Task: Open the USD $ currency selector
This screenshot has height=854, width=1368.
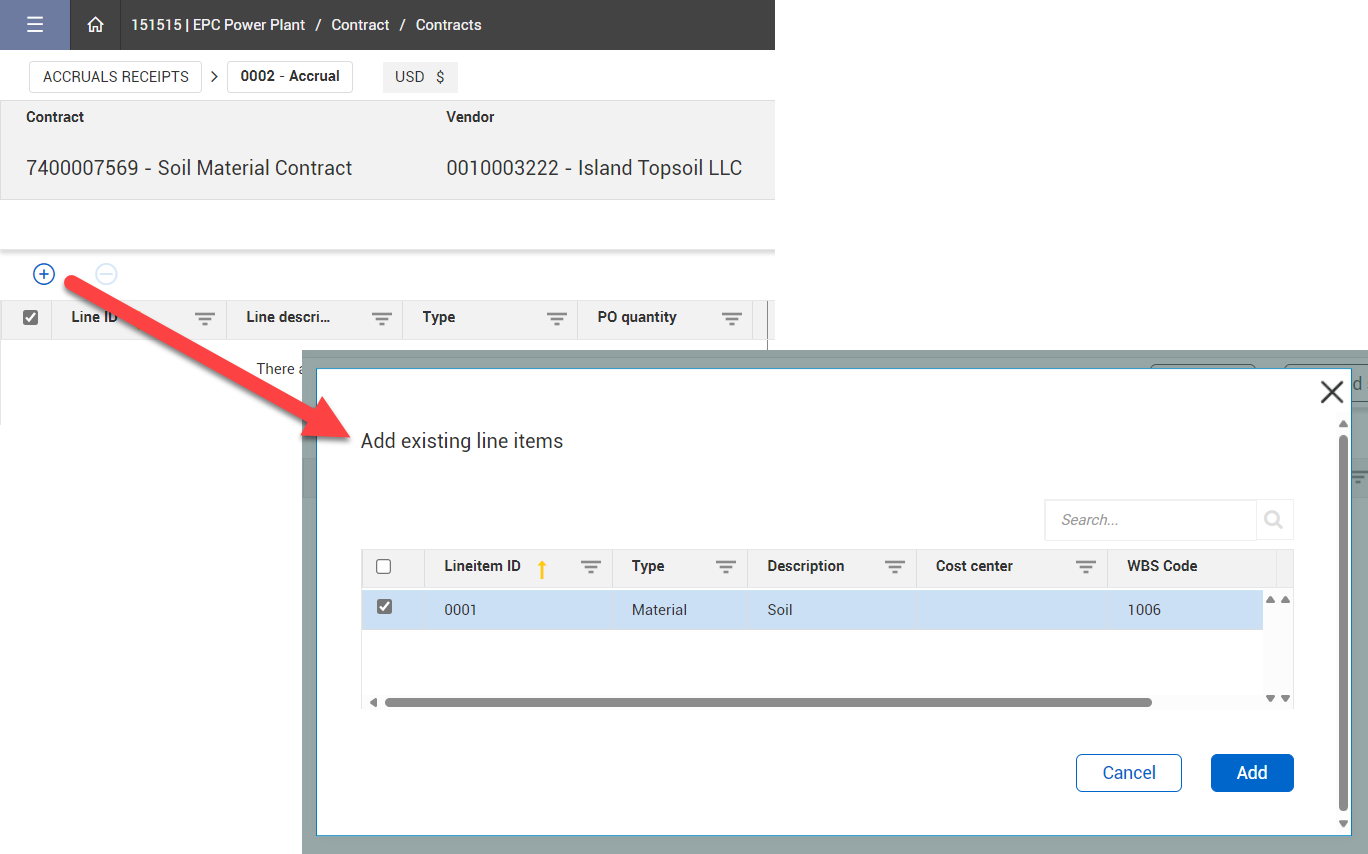Action: click(x=419, y=77)
